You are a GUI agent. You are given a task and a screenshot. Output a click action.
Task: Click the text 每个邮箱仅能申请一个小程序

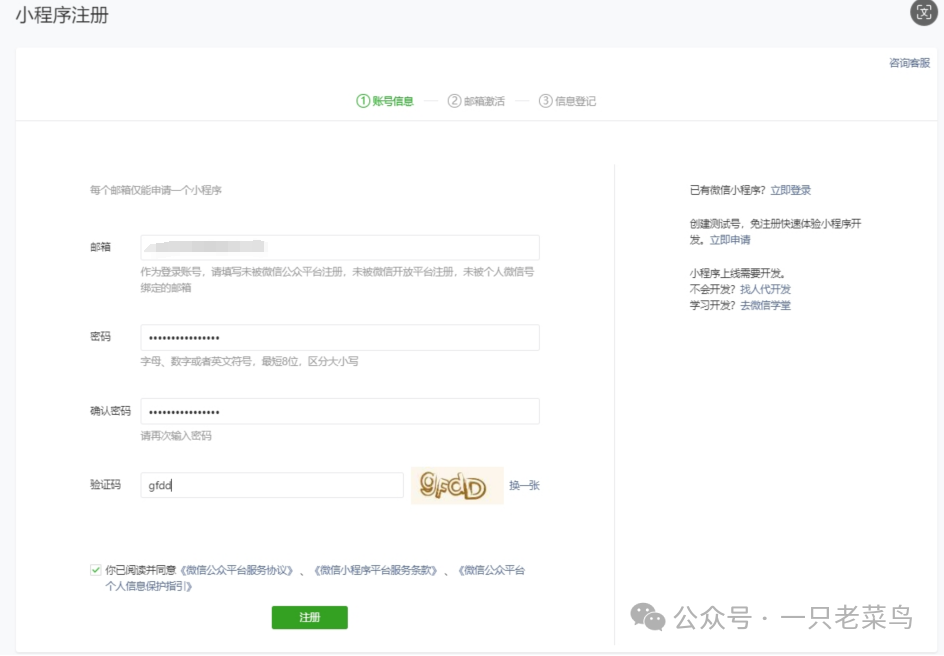156,190
